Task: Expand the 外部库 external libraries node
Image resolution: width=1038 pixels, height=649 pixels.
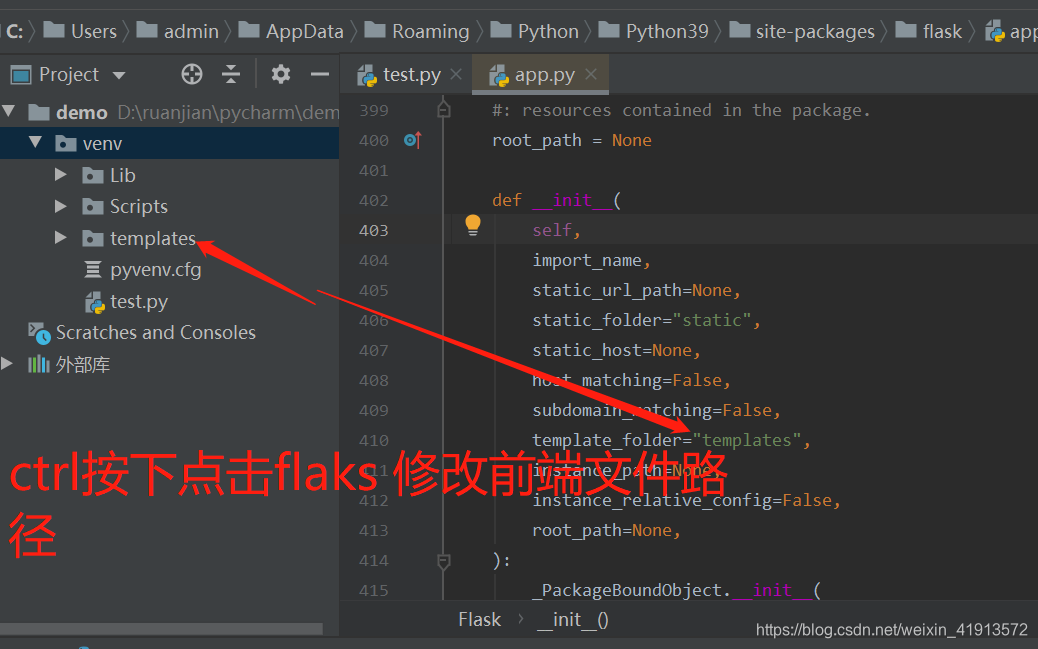Action: [7, 363]
